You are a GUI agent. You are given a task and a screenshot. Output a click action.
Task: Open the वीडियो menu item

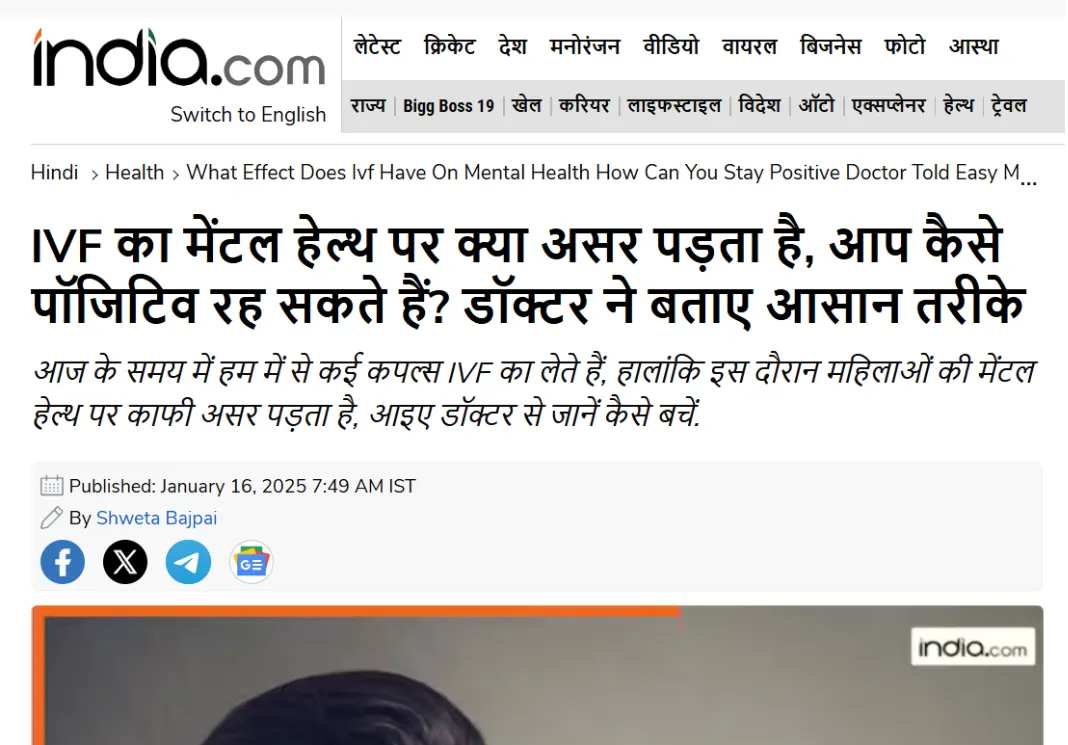click(671, 46)
